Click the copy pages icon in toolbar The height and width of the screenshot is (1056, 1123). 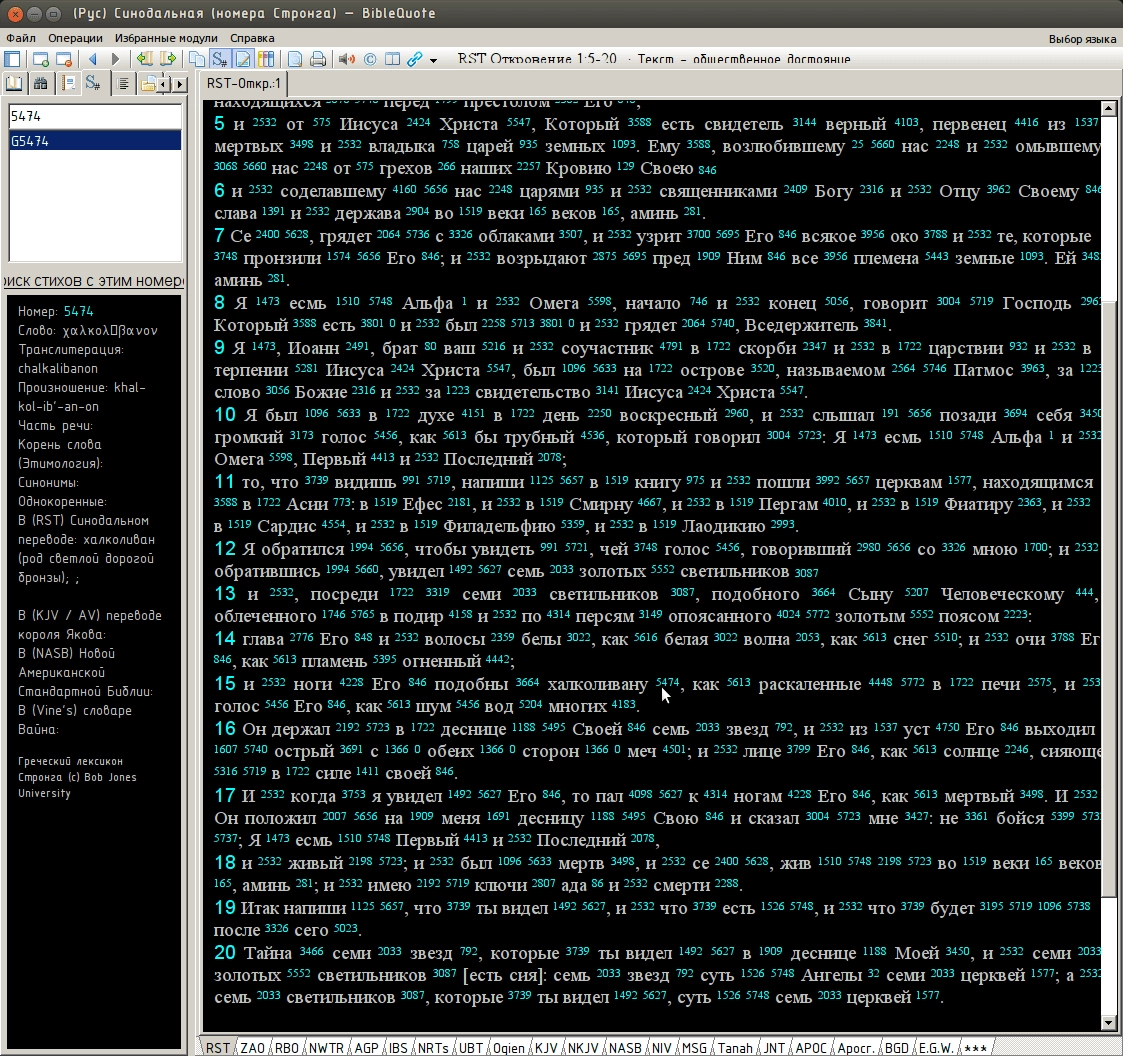(196, 59)
